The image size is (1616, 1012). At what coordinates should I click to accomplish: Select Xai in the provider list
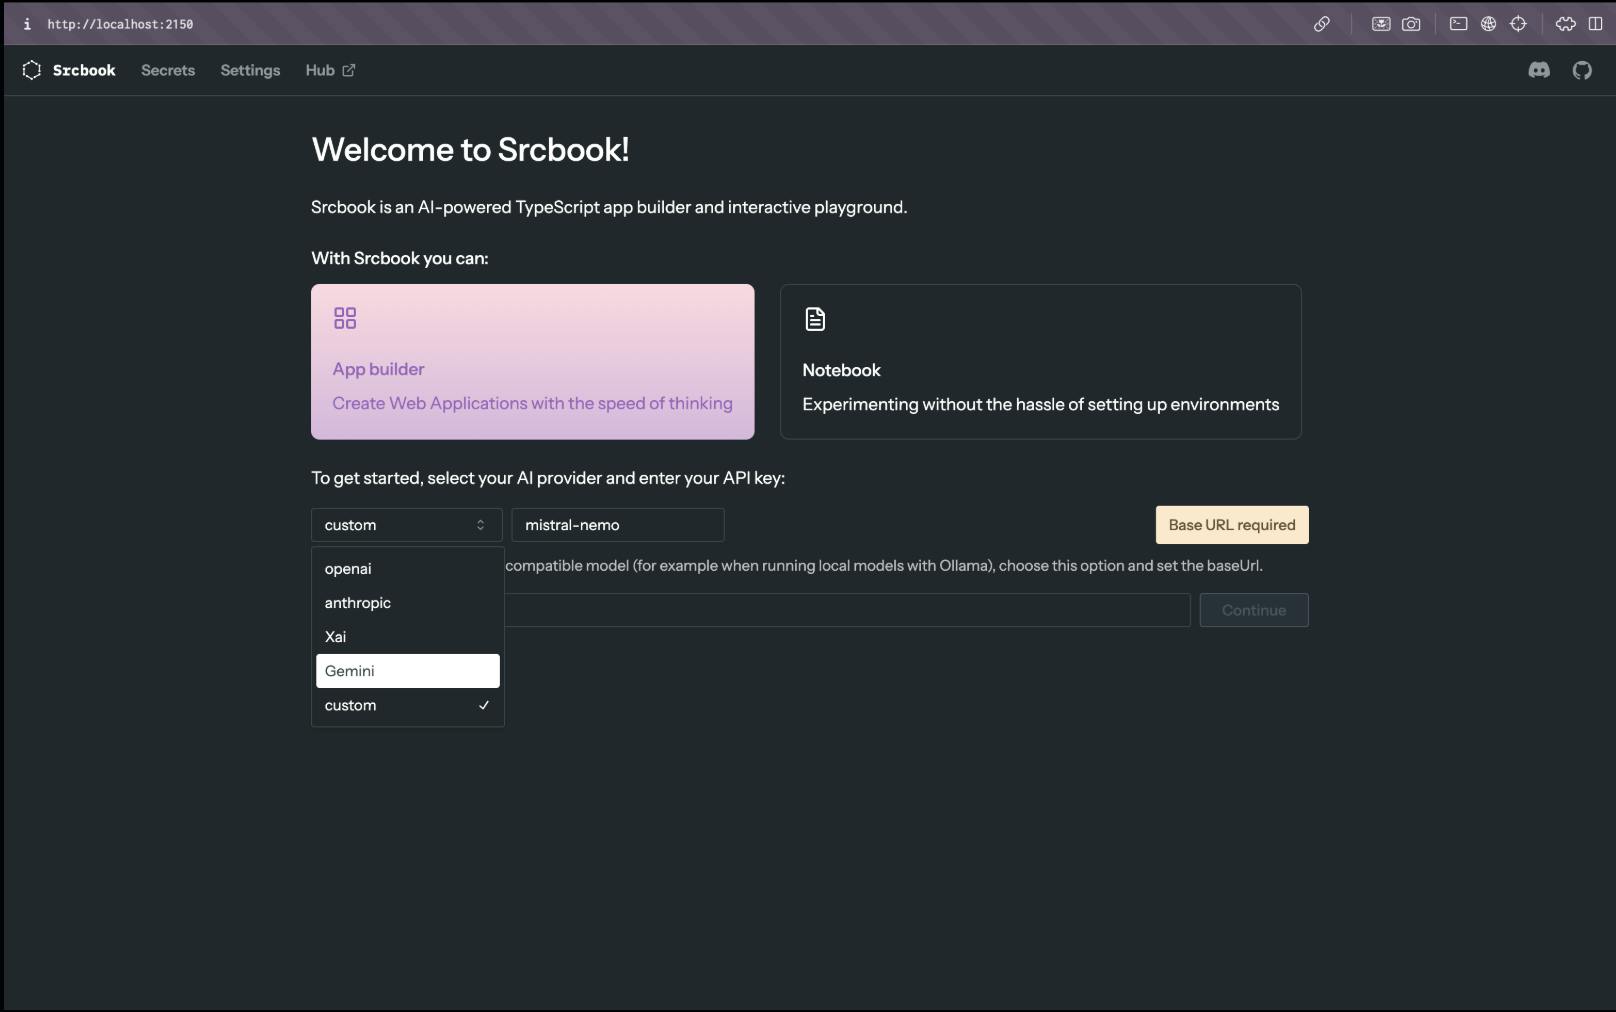tap(408, 637)
